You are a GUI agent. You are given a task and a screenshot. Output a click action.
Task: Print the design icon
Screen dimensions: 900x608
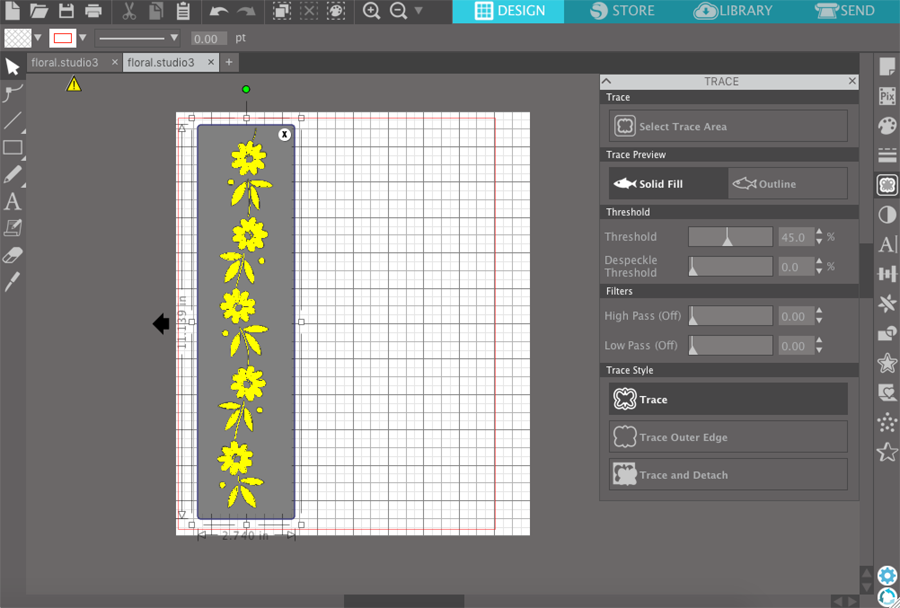tap(93, 10)
